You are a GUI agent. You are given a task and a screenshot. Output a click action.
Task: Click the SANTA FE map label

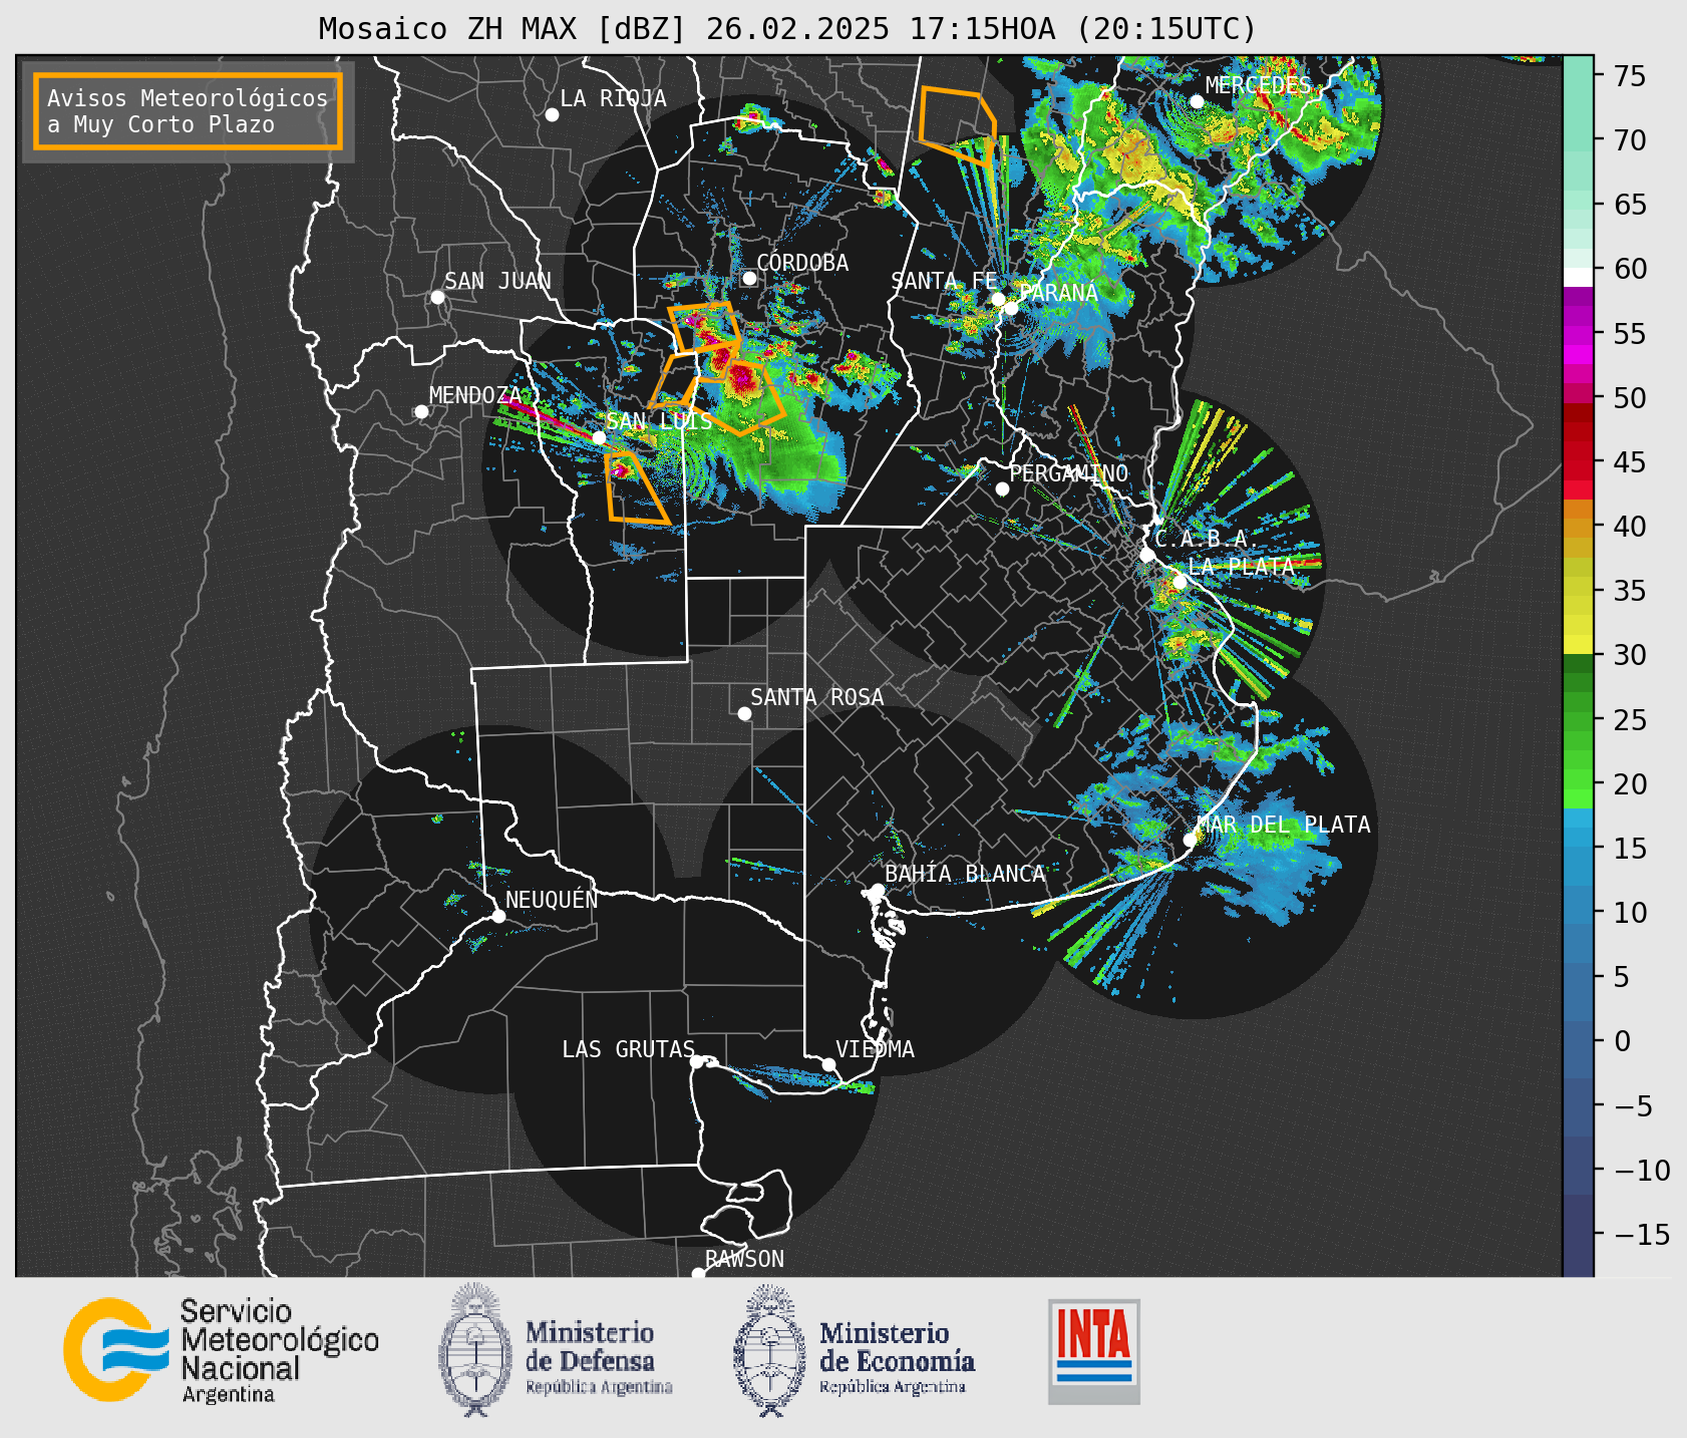point(944,281)
